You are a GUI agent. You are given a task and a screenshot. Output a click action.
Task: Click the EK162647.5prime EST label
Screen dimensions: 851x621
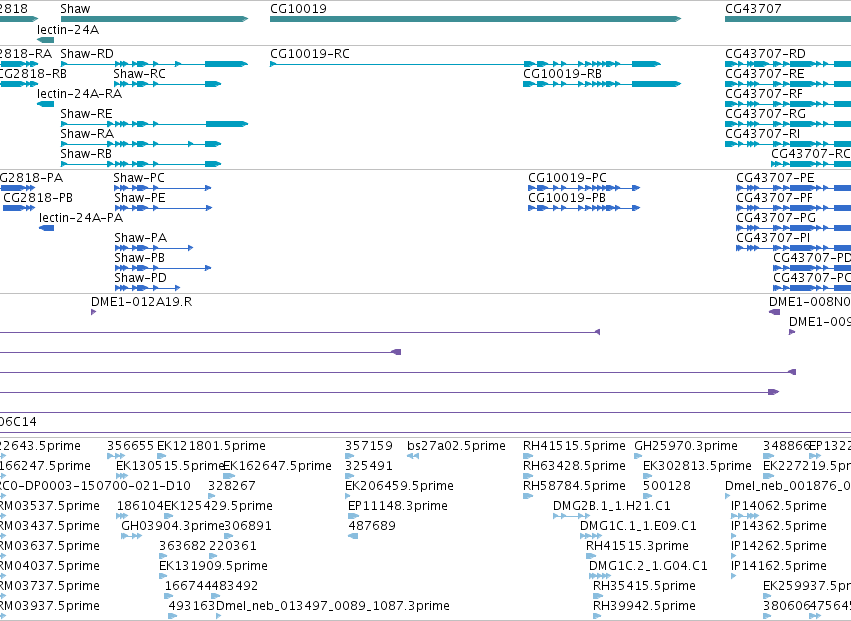tap(277, 466)
